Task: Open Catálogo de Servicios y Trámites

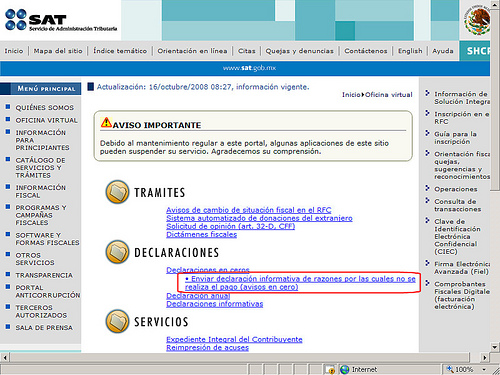Action: [40, 168]
